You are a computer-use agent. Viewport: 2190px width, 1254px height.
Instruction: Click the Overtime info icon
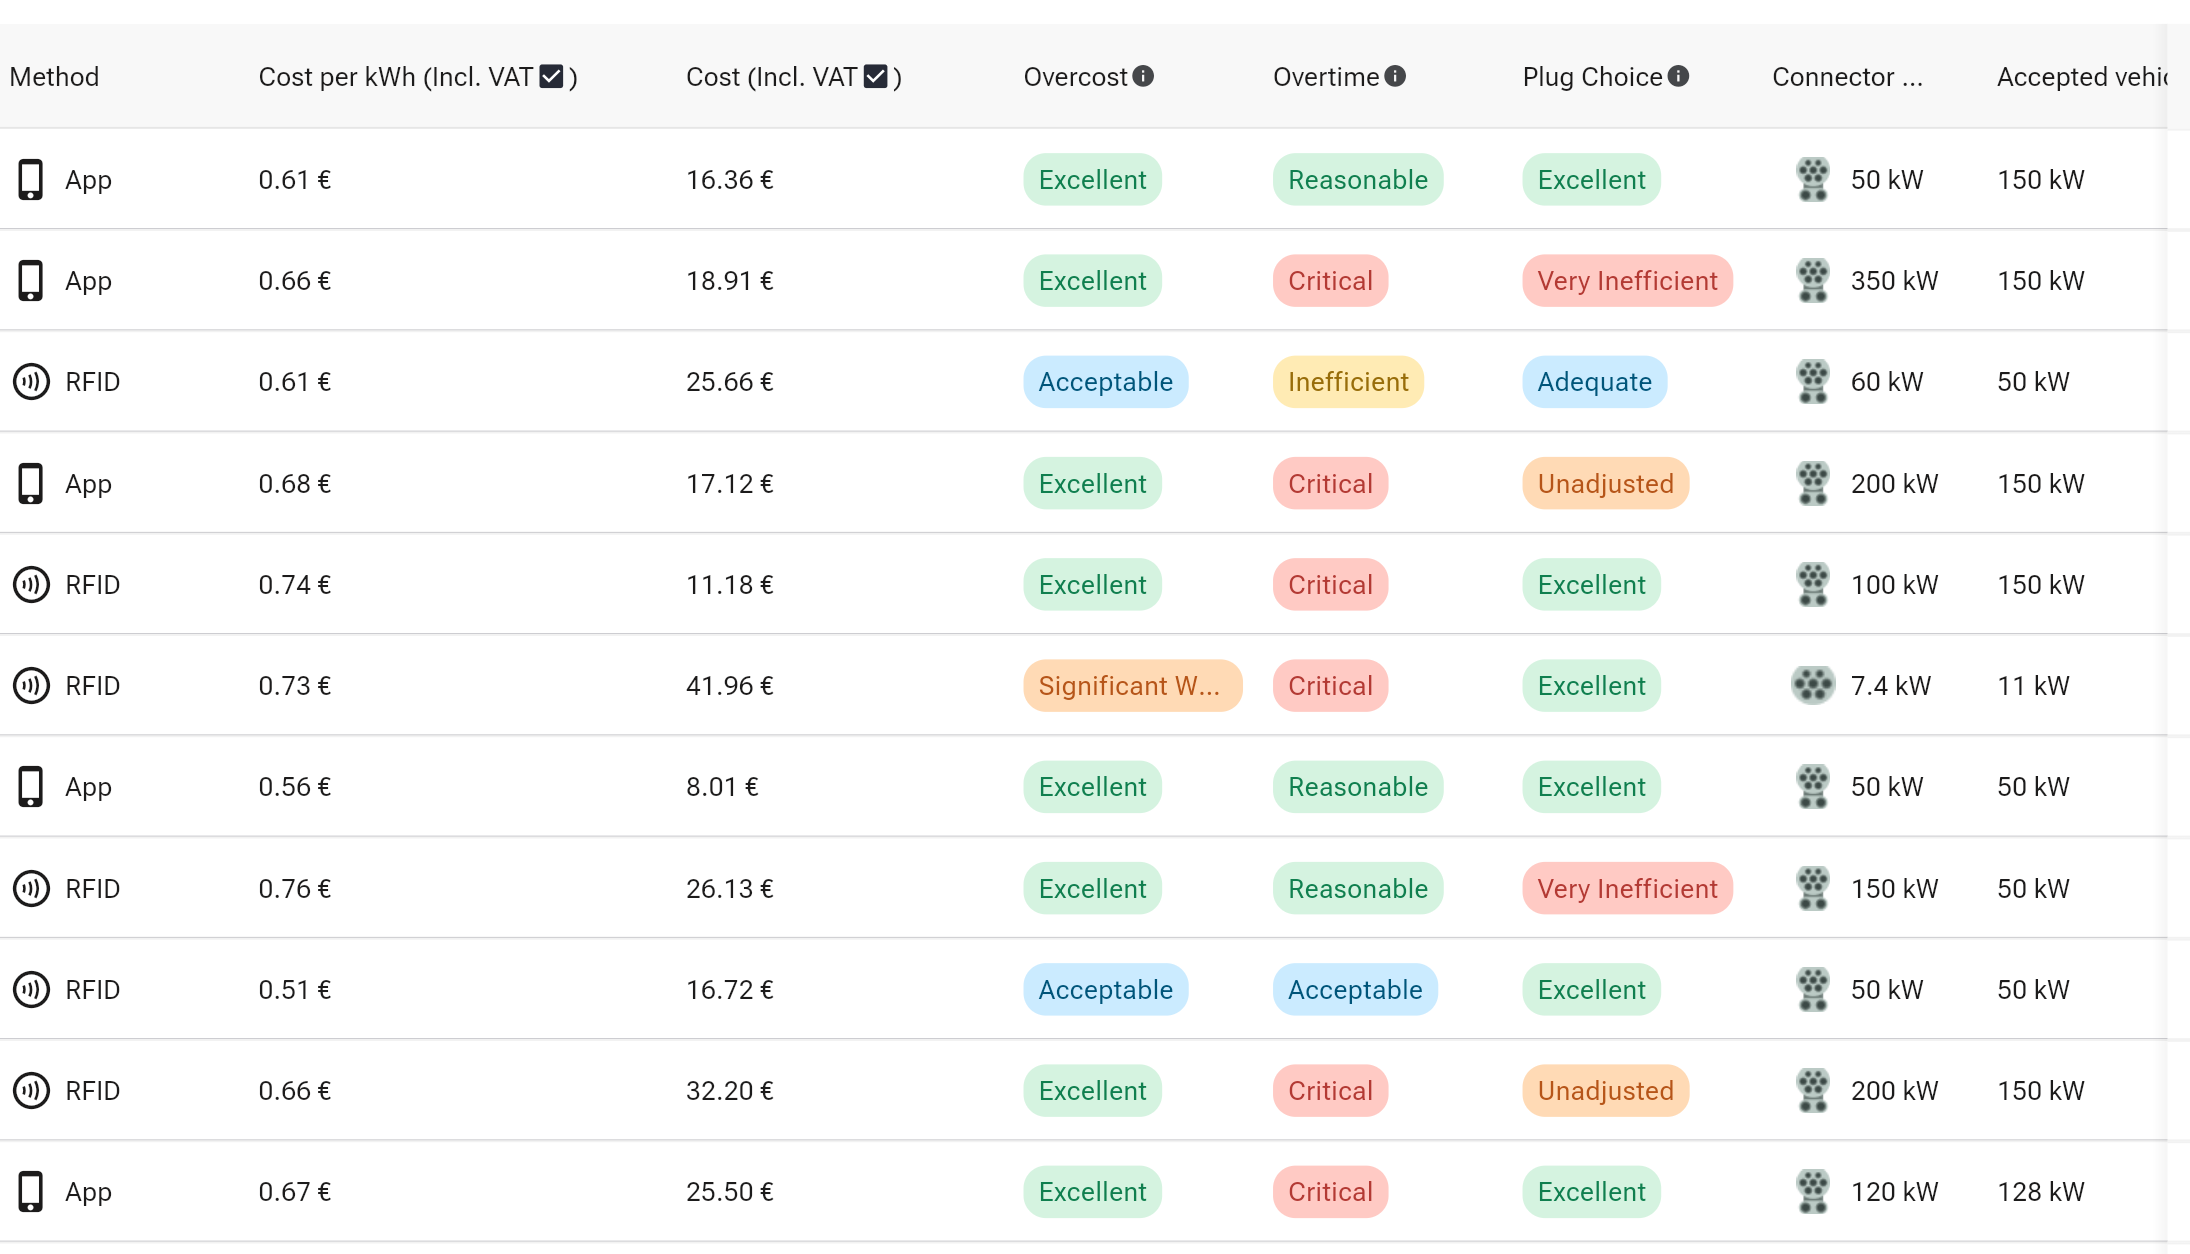[x=1395, y=76]
